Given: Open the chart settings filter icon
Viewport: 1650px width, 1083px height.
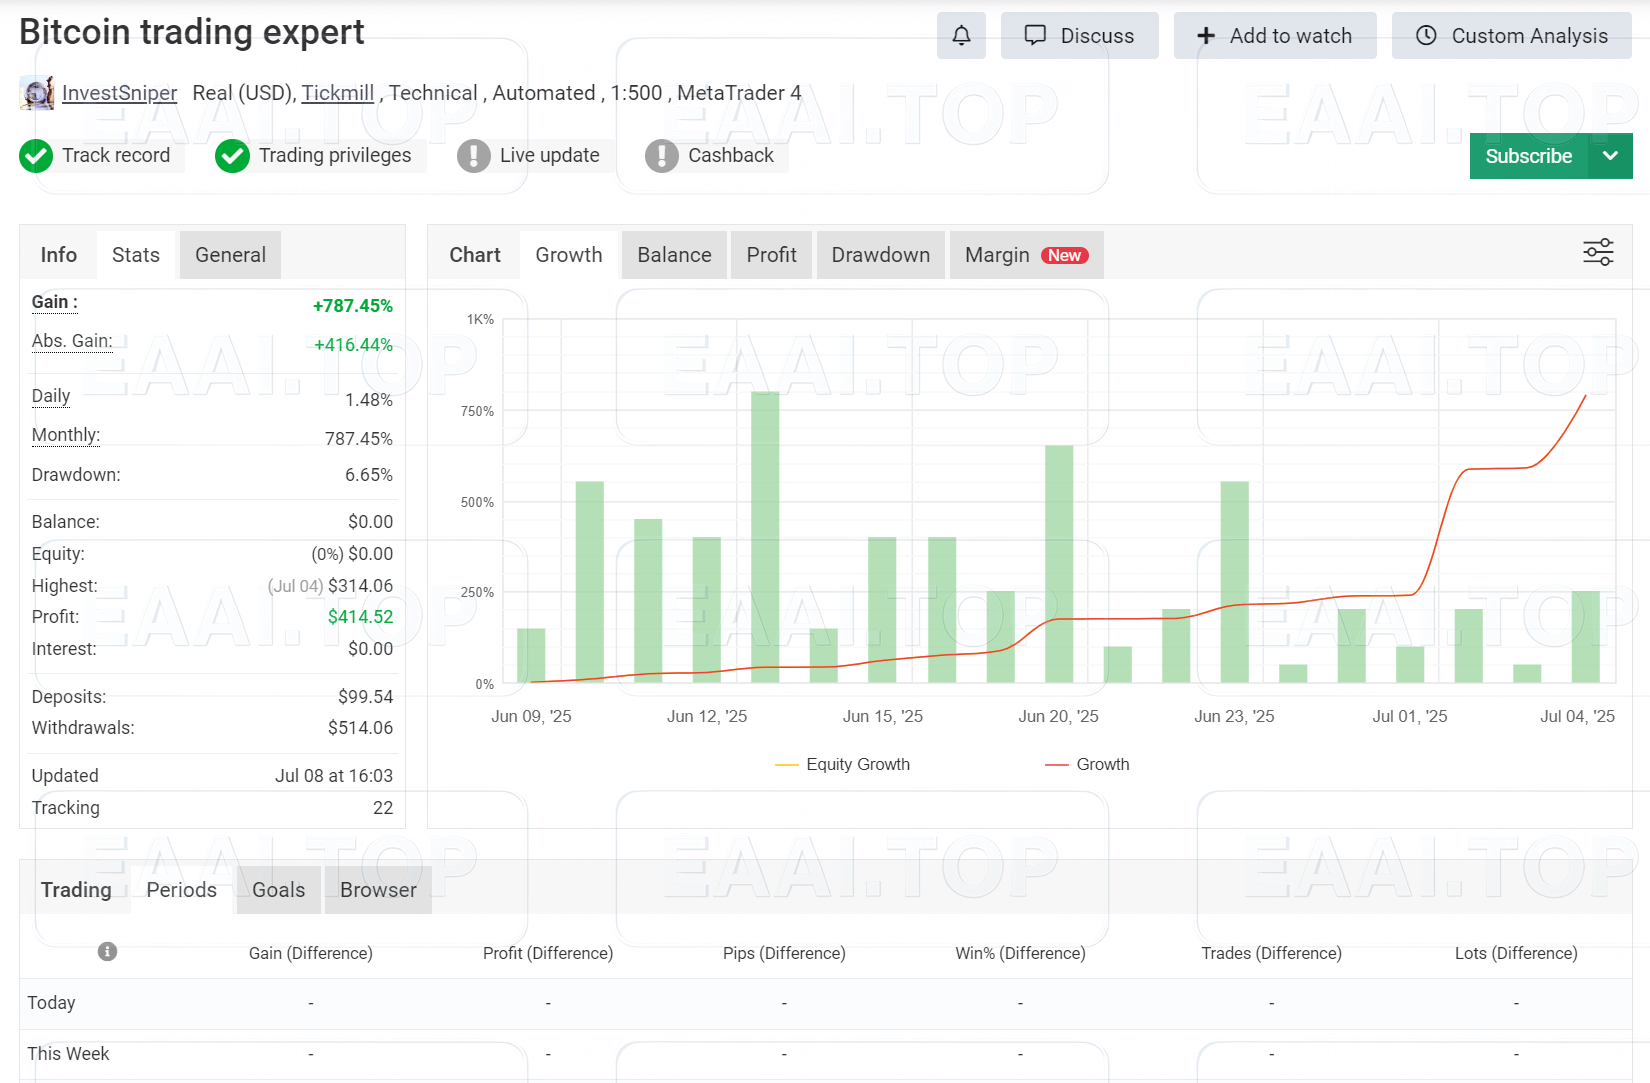Looking at the screenshot, I should pos(1597,252).
